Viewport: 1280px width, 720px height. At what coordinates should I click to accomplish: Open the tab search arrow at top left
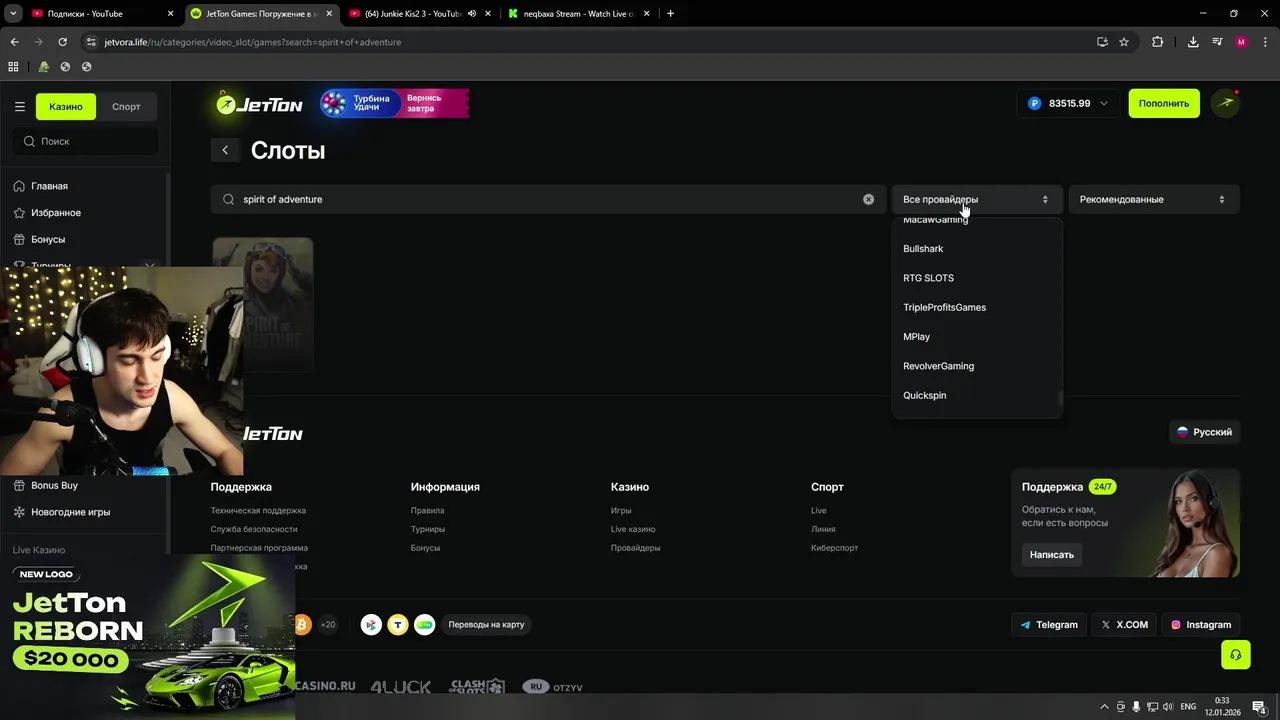pos(13,14)
